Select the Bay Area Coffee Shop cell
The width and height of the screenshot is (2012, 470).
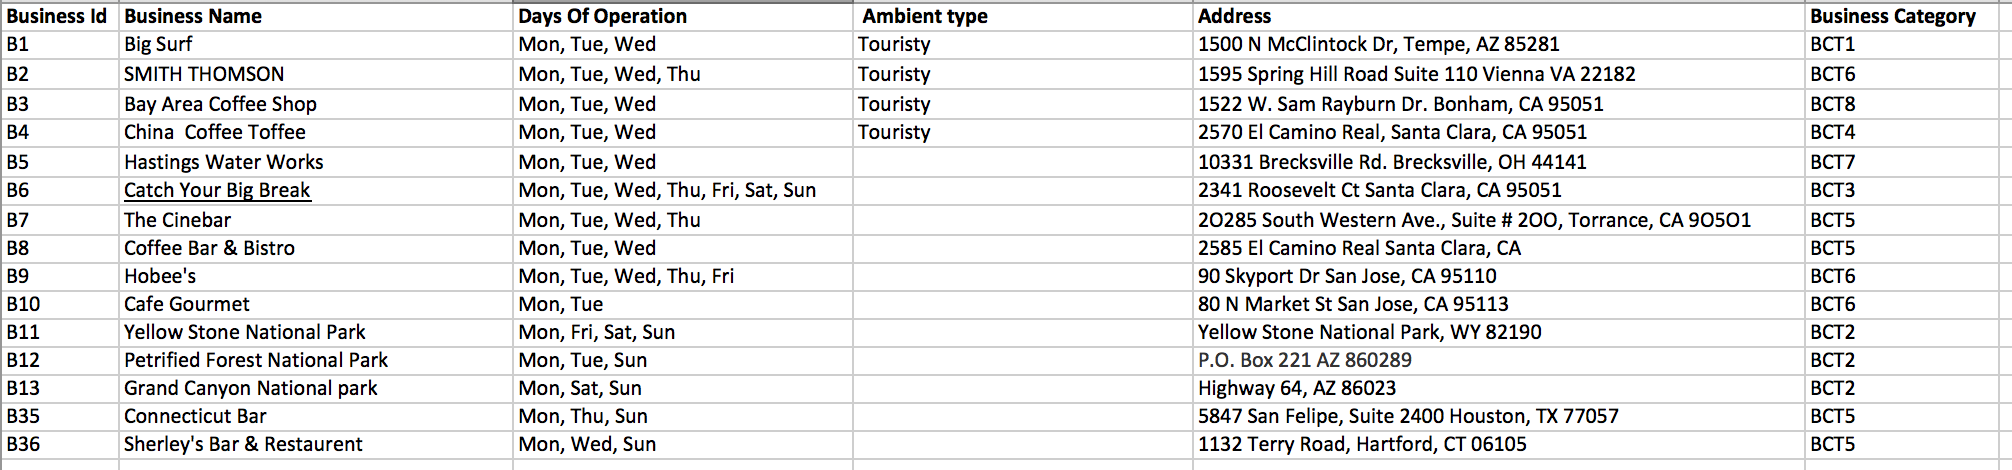pyautogui.click(x=315, y=104)
